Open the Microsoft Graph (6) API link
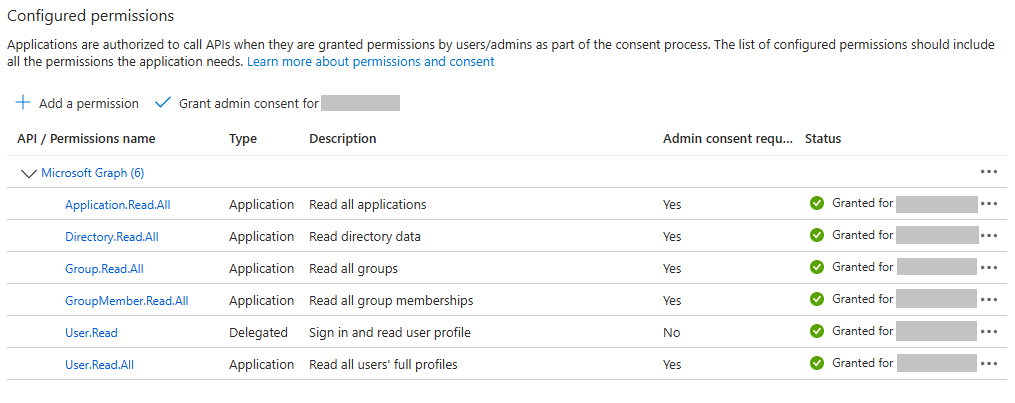 point(92,173)
